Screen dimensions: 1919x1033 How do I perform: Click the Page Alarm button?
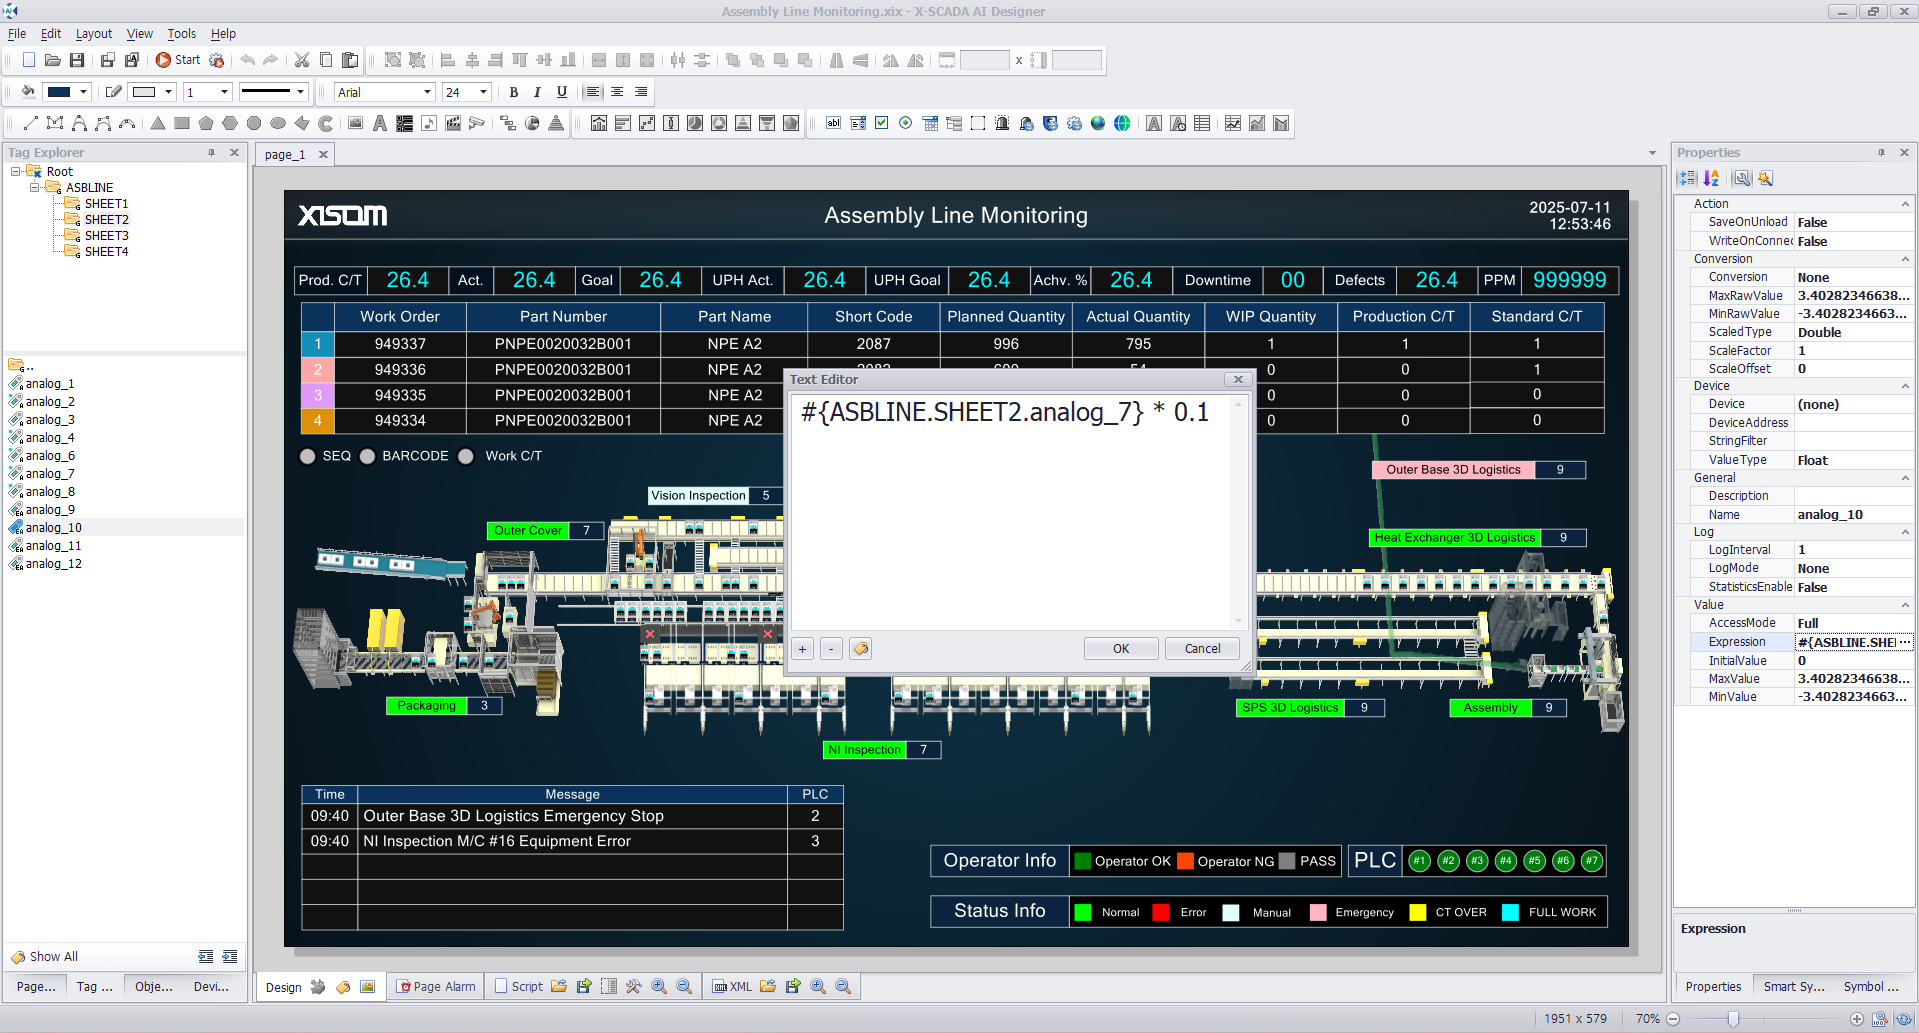(437, 987)
